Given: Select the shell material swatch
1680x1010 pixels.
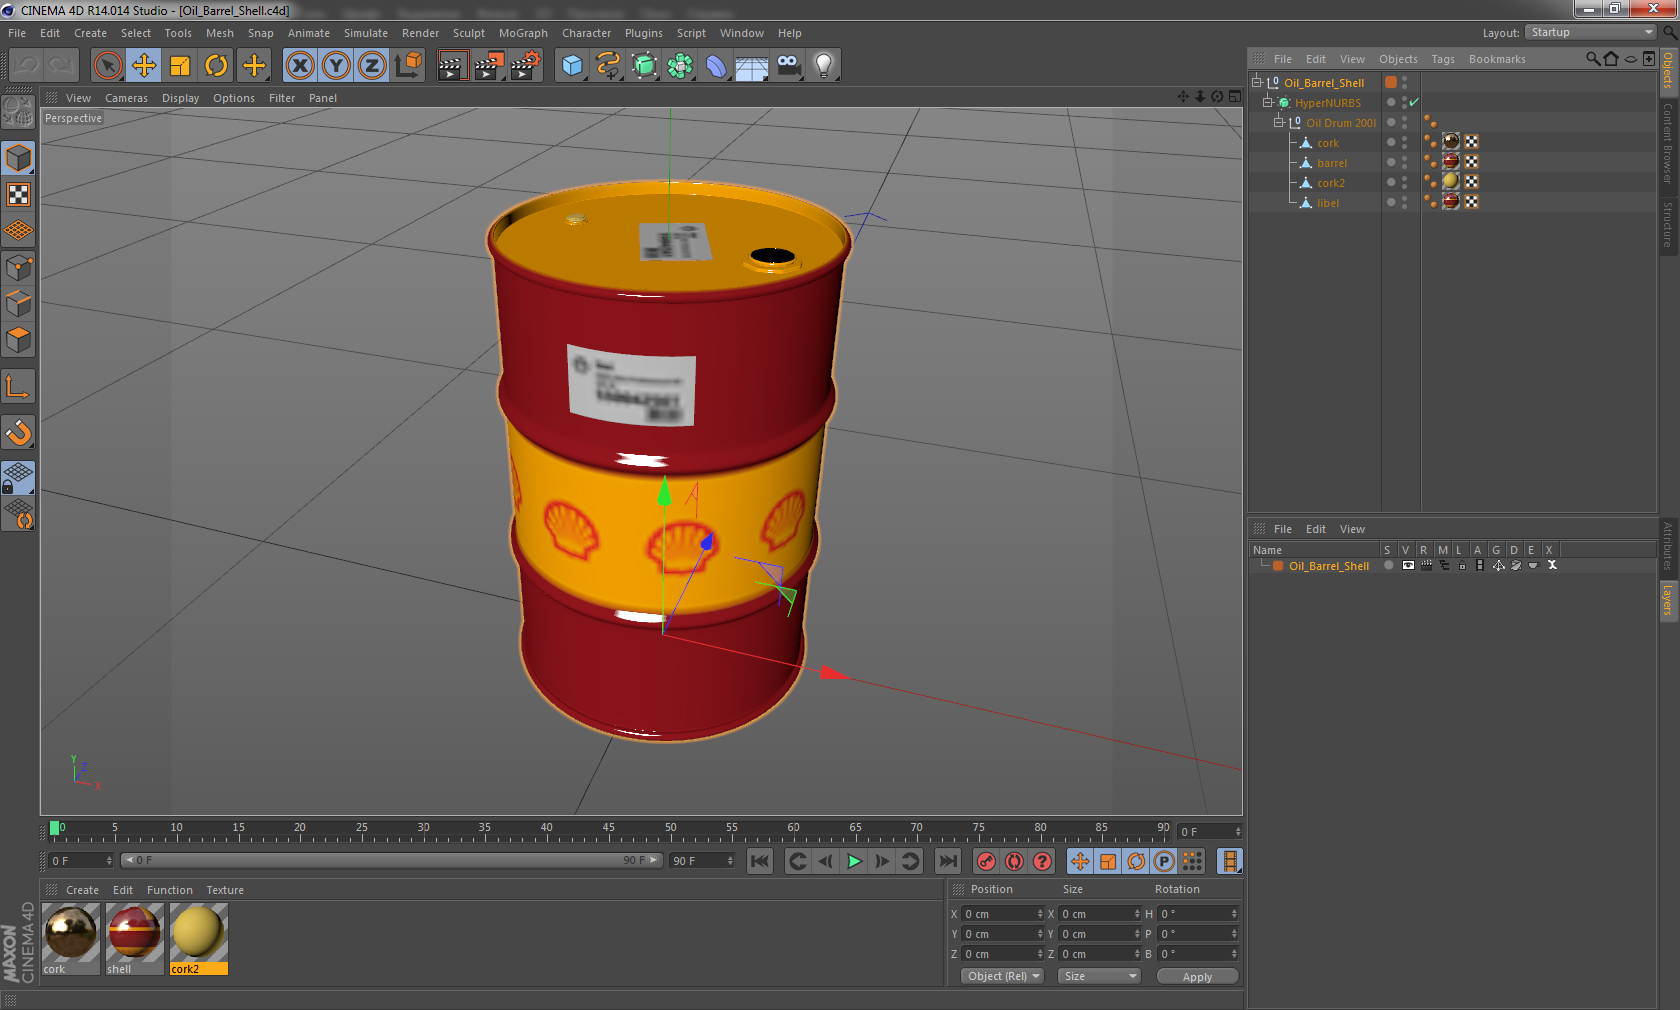Looking at the screenshot, I should [x=134, y=938].
